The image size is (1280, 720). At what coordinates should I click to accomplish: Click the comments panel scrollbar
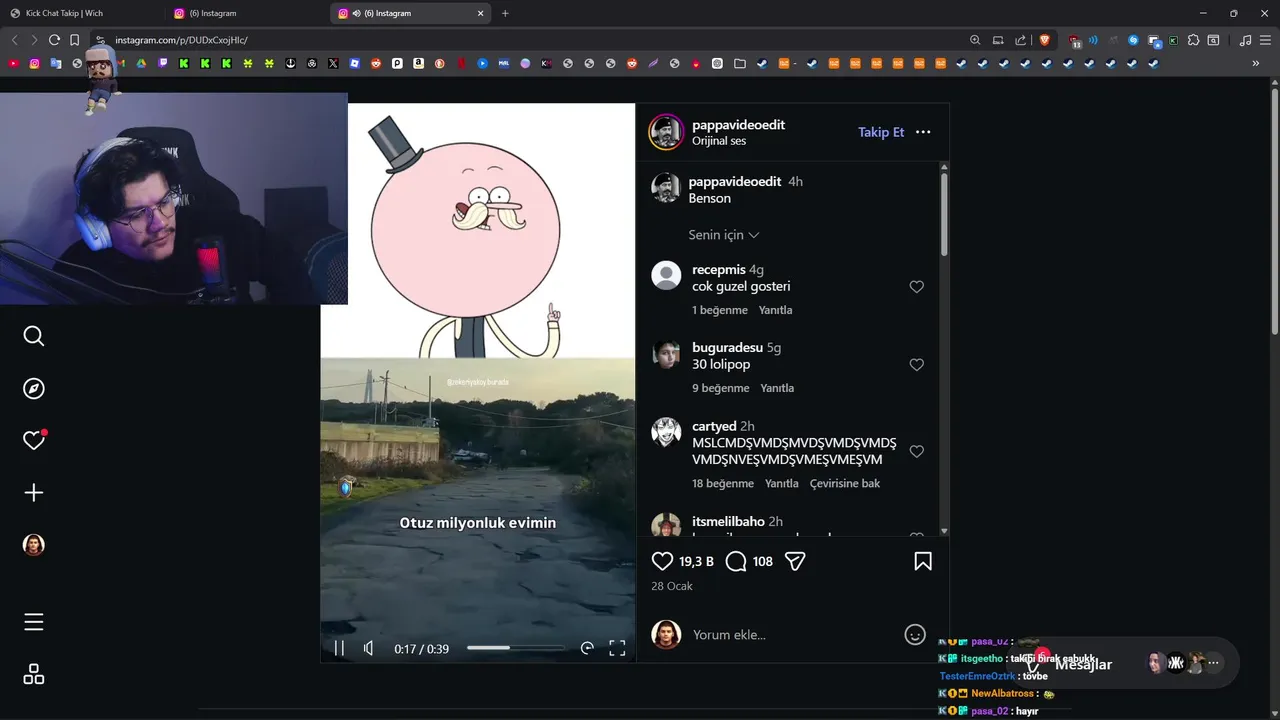[944, 215]
